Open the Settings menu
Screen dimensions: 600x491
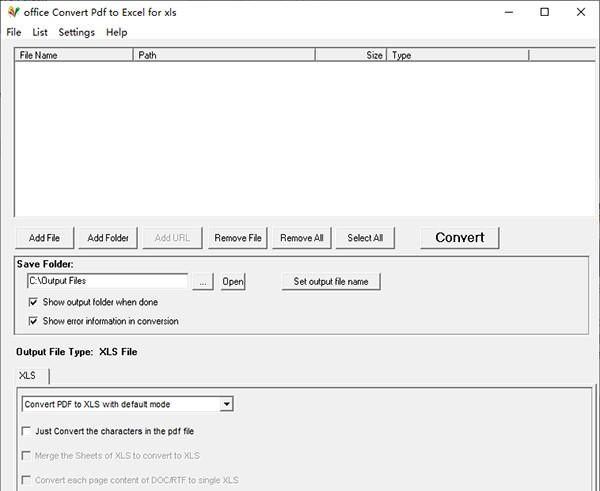click(77, 33)
